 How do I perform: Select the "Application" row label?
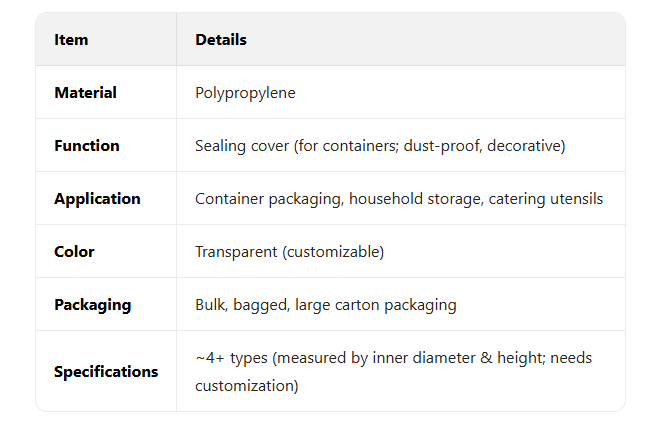[97, 199]
